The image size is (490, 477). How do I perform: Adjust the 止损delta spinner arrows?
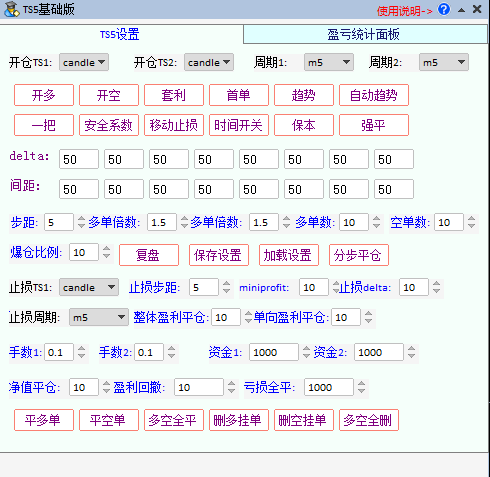click(x=436, y=287)
